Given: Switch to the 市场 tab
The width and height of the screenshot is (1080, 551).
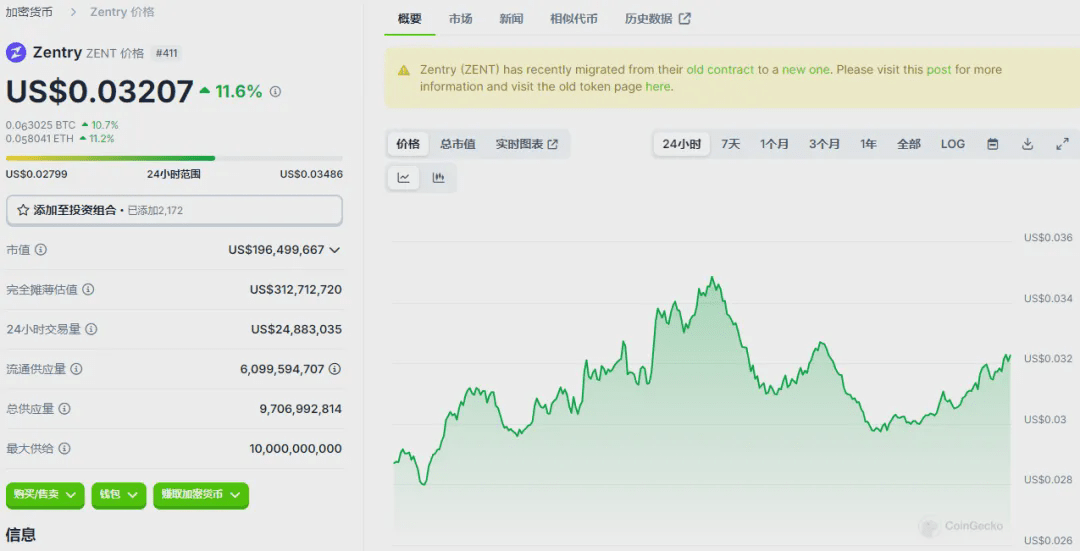Looking at the screenshot, I should click(461, 19).
